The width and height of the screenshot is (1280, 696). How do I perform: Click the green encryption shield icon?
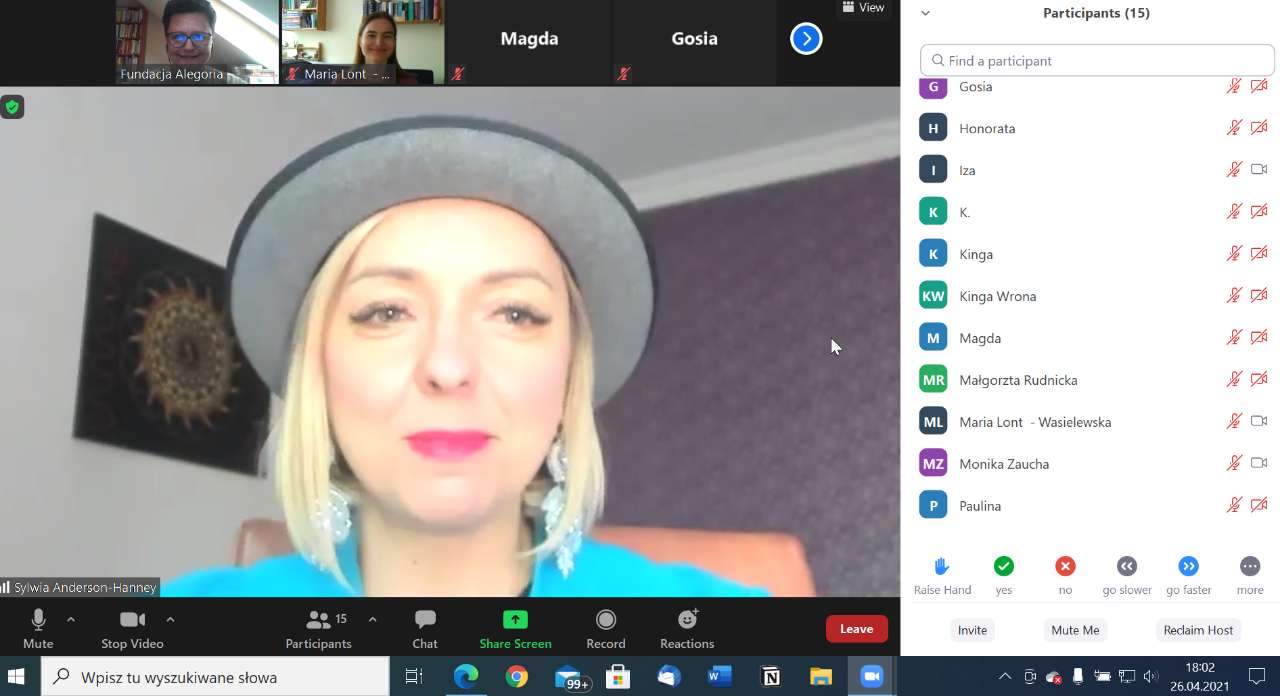tap(12, 107)
